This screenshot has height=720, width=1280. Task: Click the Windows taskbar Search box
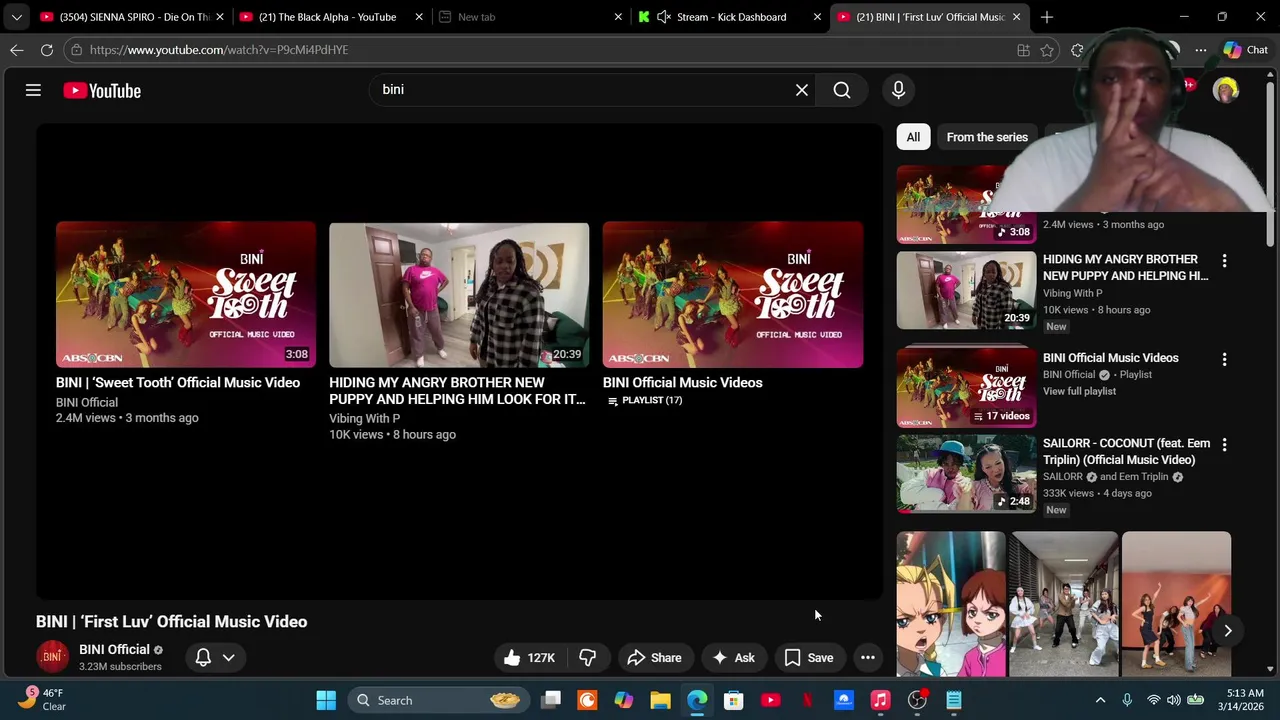pos(437,700)
